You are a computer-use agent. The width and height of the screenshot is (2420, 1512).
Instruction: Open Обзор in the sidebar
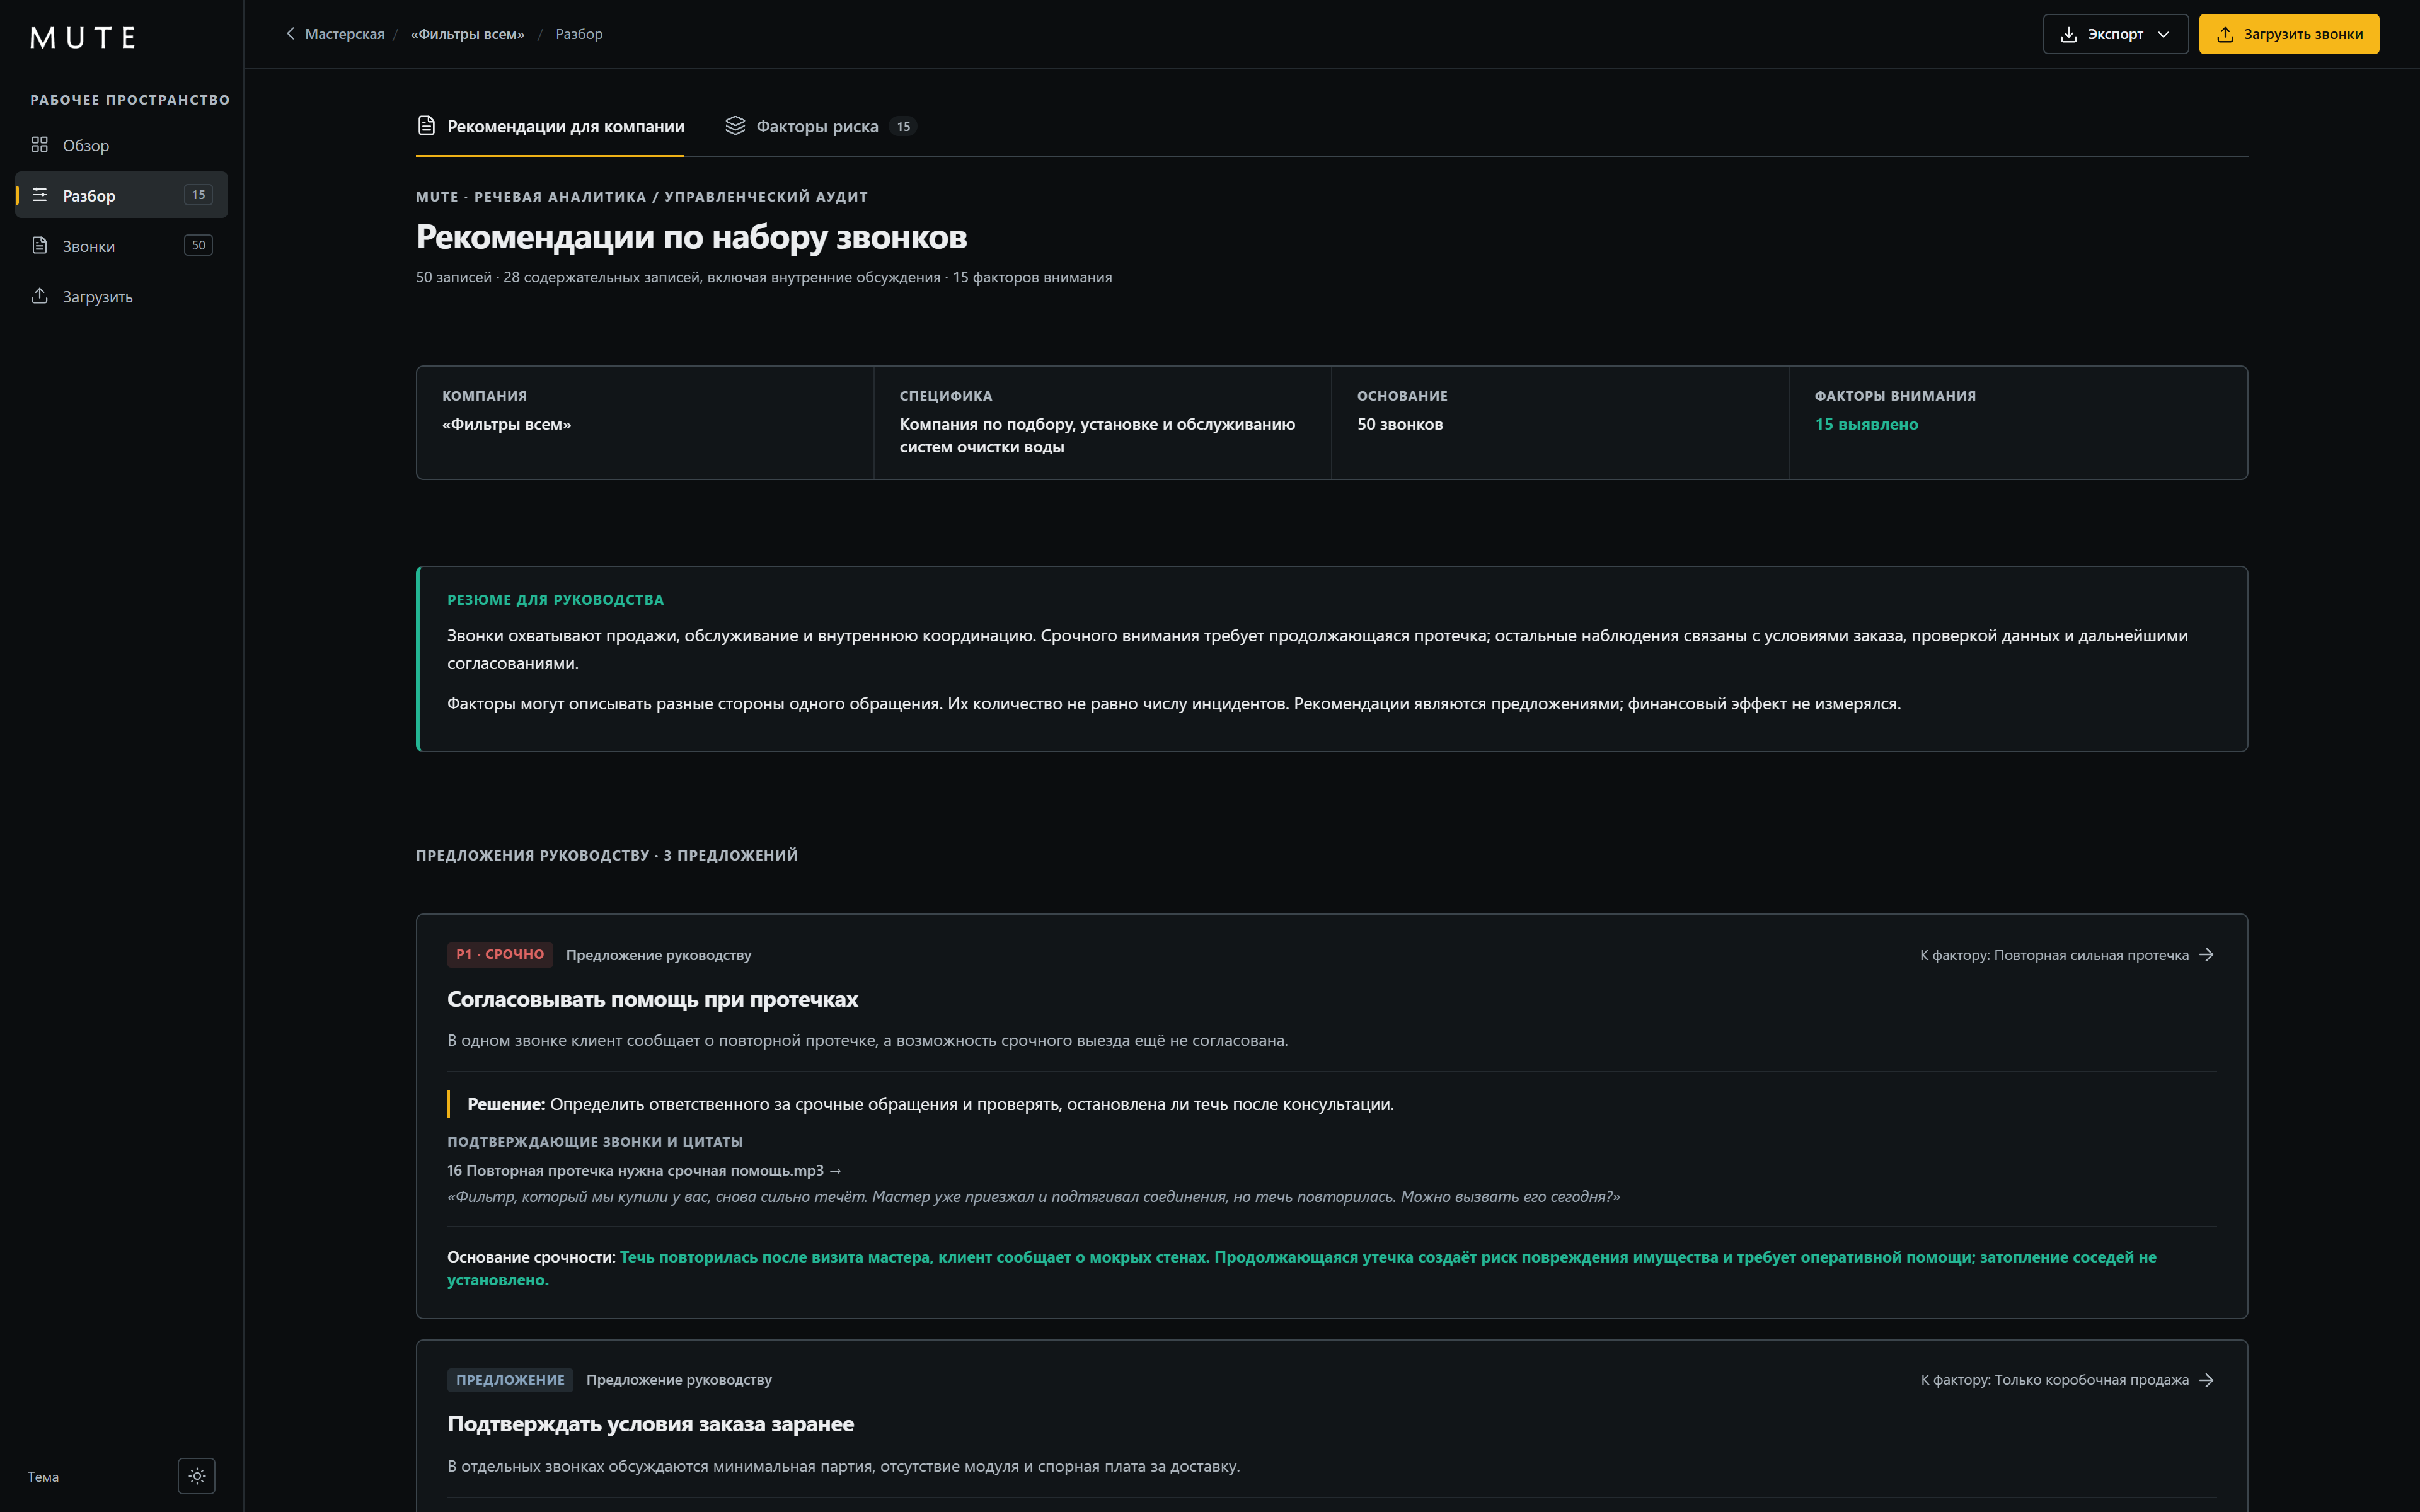[121, 145]
